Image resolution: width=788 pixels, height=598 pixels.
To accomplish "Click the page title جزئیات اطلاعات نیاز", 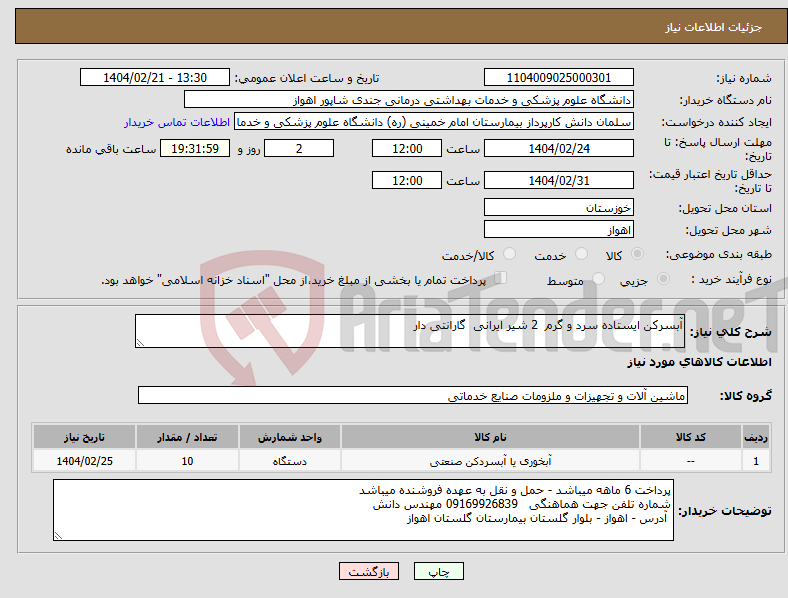I will [714, 27].
